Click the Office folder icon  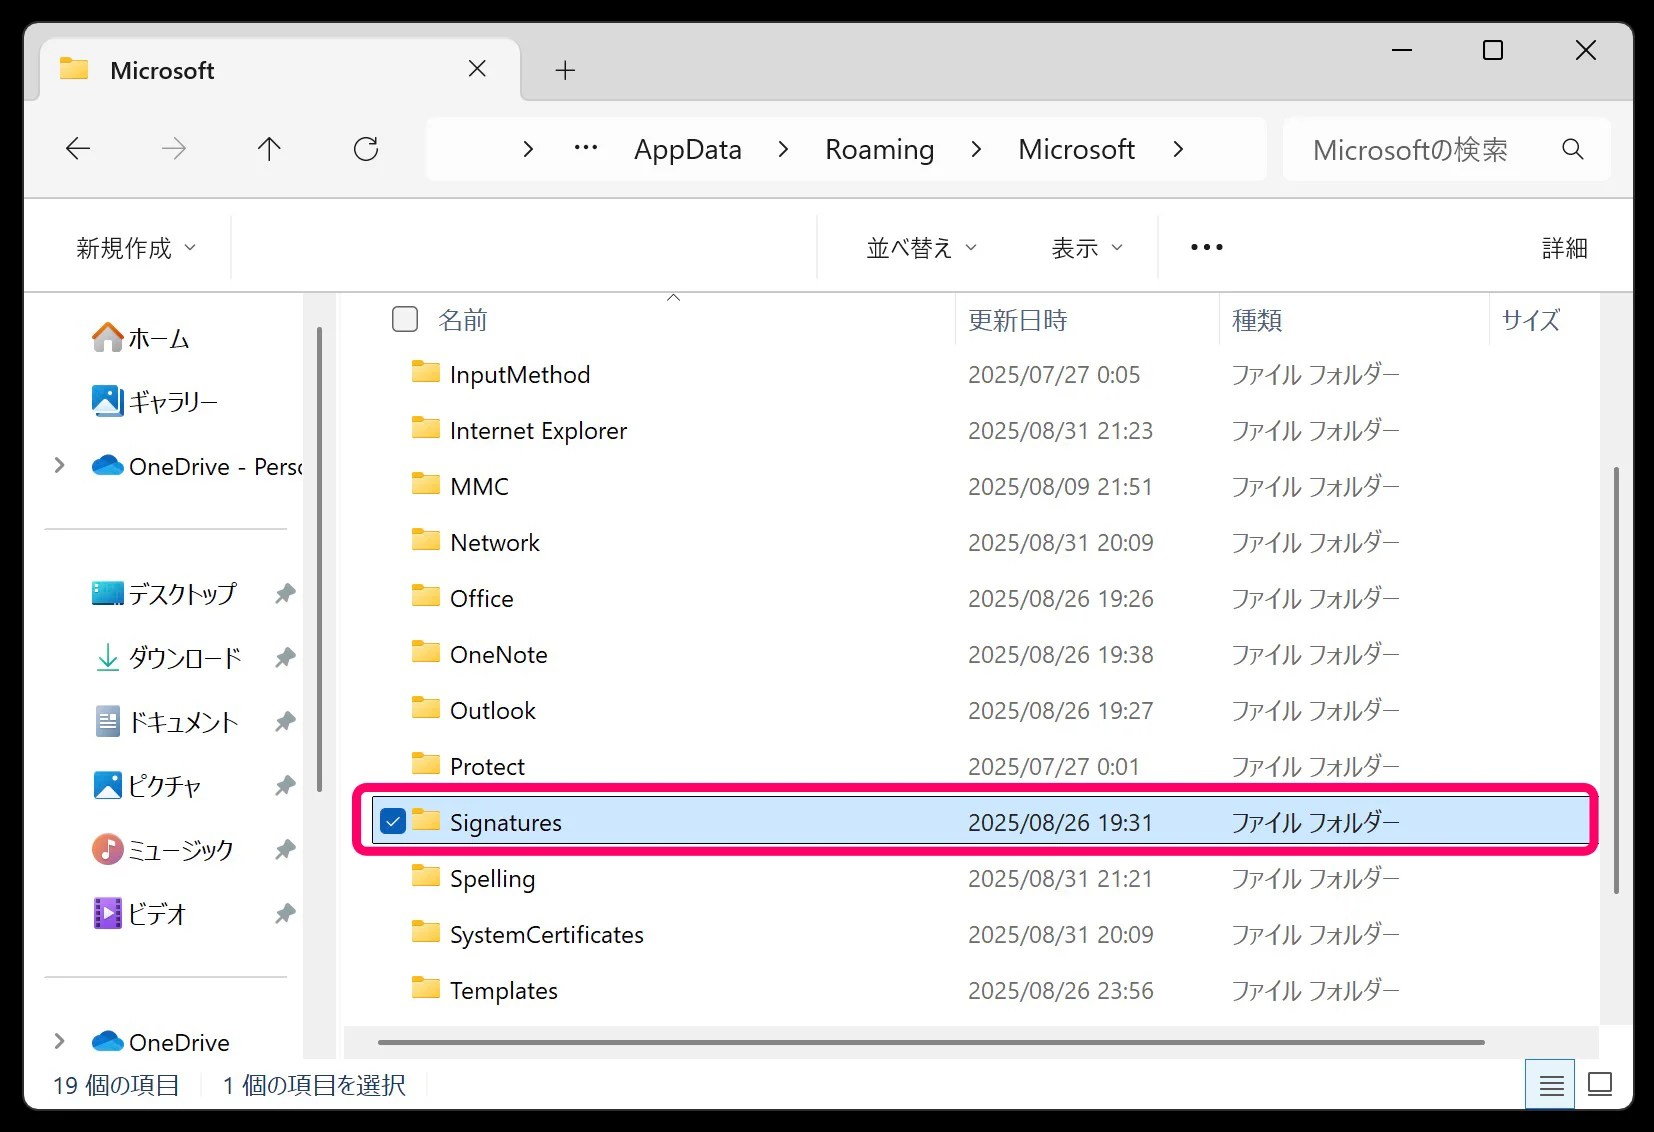click(426, 597)
